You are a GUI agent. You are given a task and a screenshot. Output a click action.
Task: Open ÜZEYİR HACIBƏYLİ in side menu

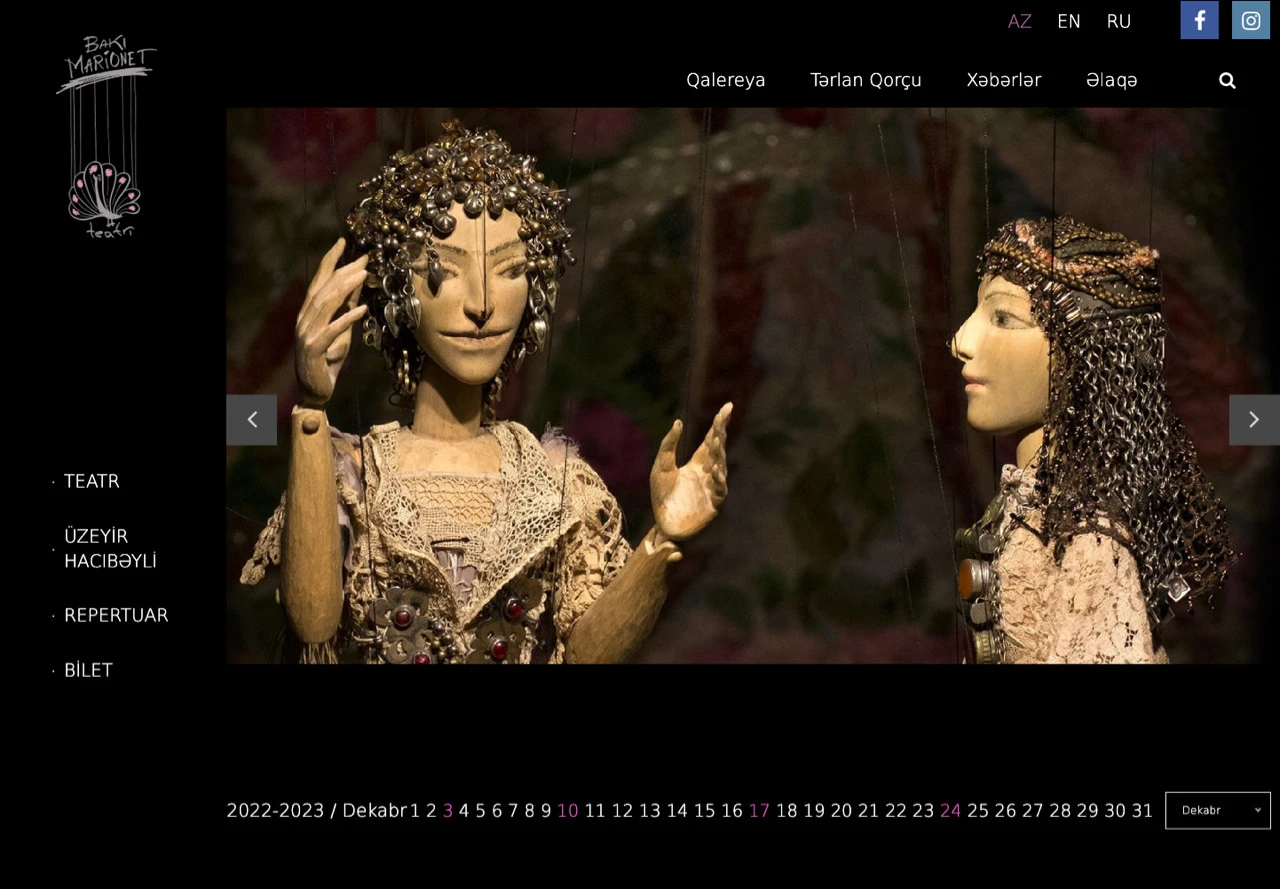coord(110,548)
